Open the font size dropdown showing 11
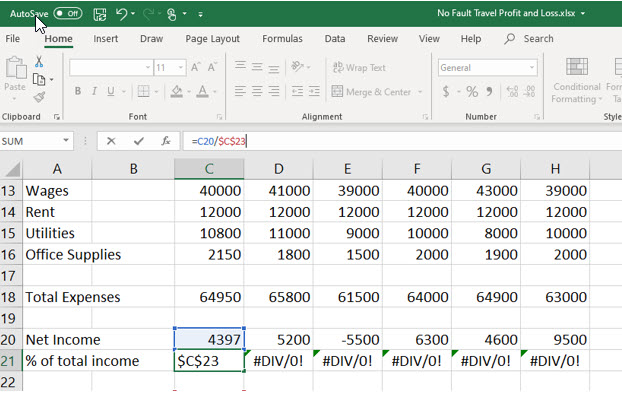The width and height of the screenshot is (622, 394). [x=181, y=68]
